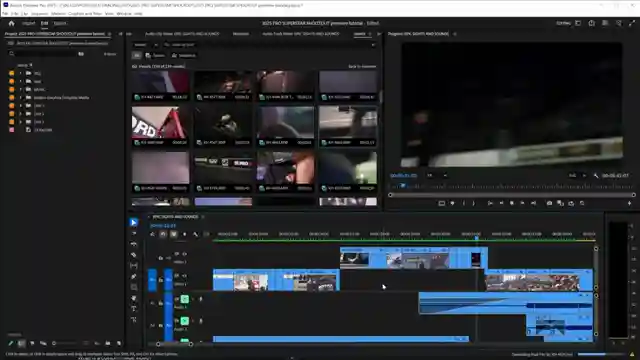Create a New Bin in Project panel
This screenshot has width=640, height=360.
pos(108,344)
